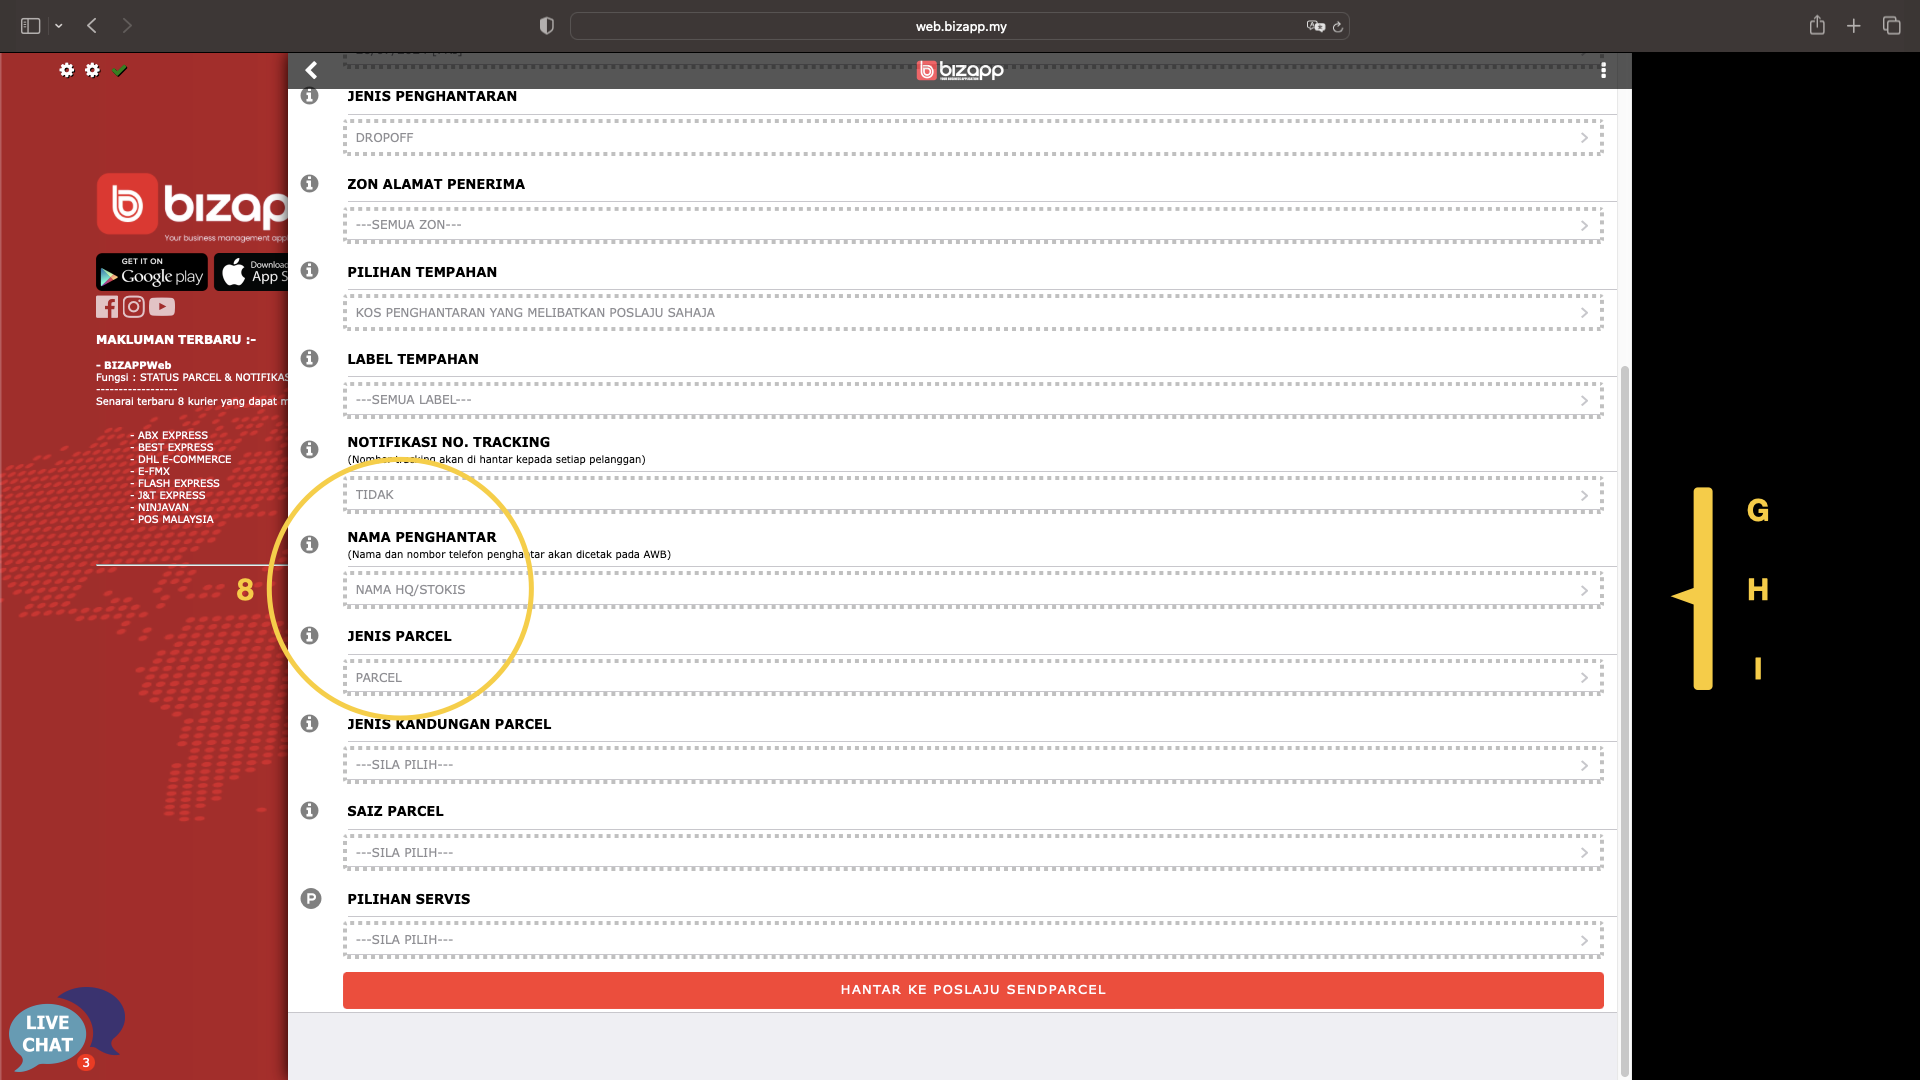The height and width of the screenshot is (1080, 1920).
Task: Open the DROPOFF delivery type dropdown
Action: coord(973,137)
